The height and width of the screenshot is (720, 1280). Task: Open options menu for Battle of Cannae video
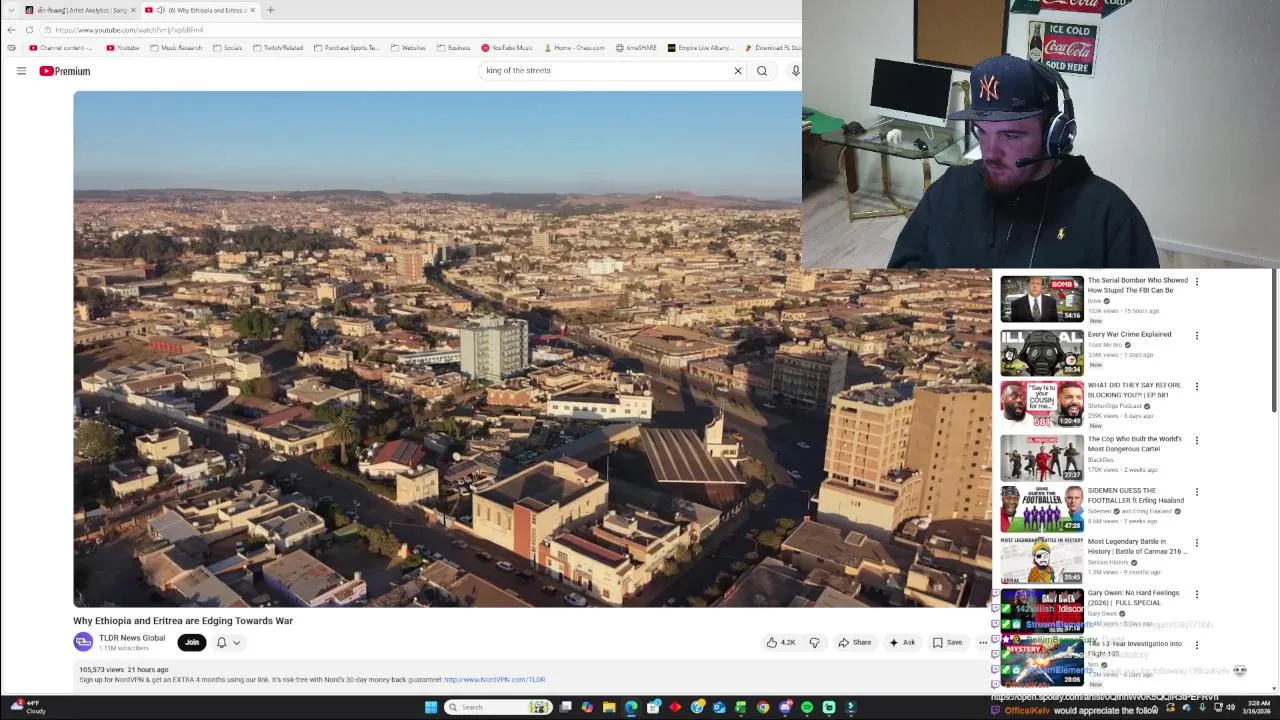click(x=1196, y=543)
